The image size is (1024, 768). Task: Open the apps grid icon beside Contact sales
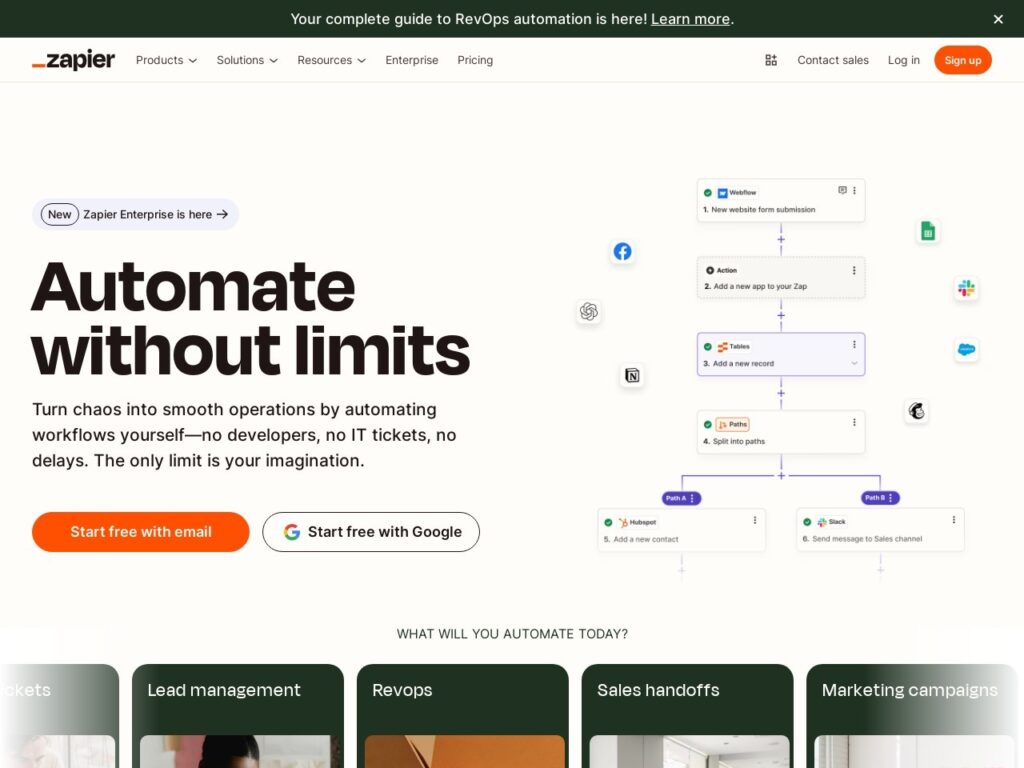point(771,60)
